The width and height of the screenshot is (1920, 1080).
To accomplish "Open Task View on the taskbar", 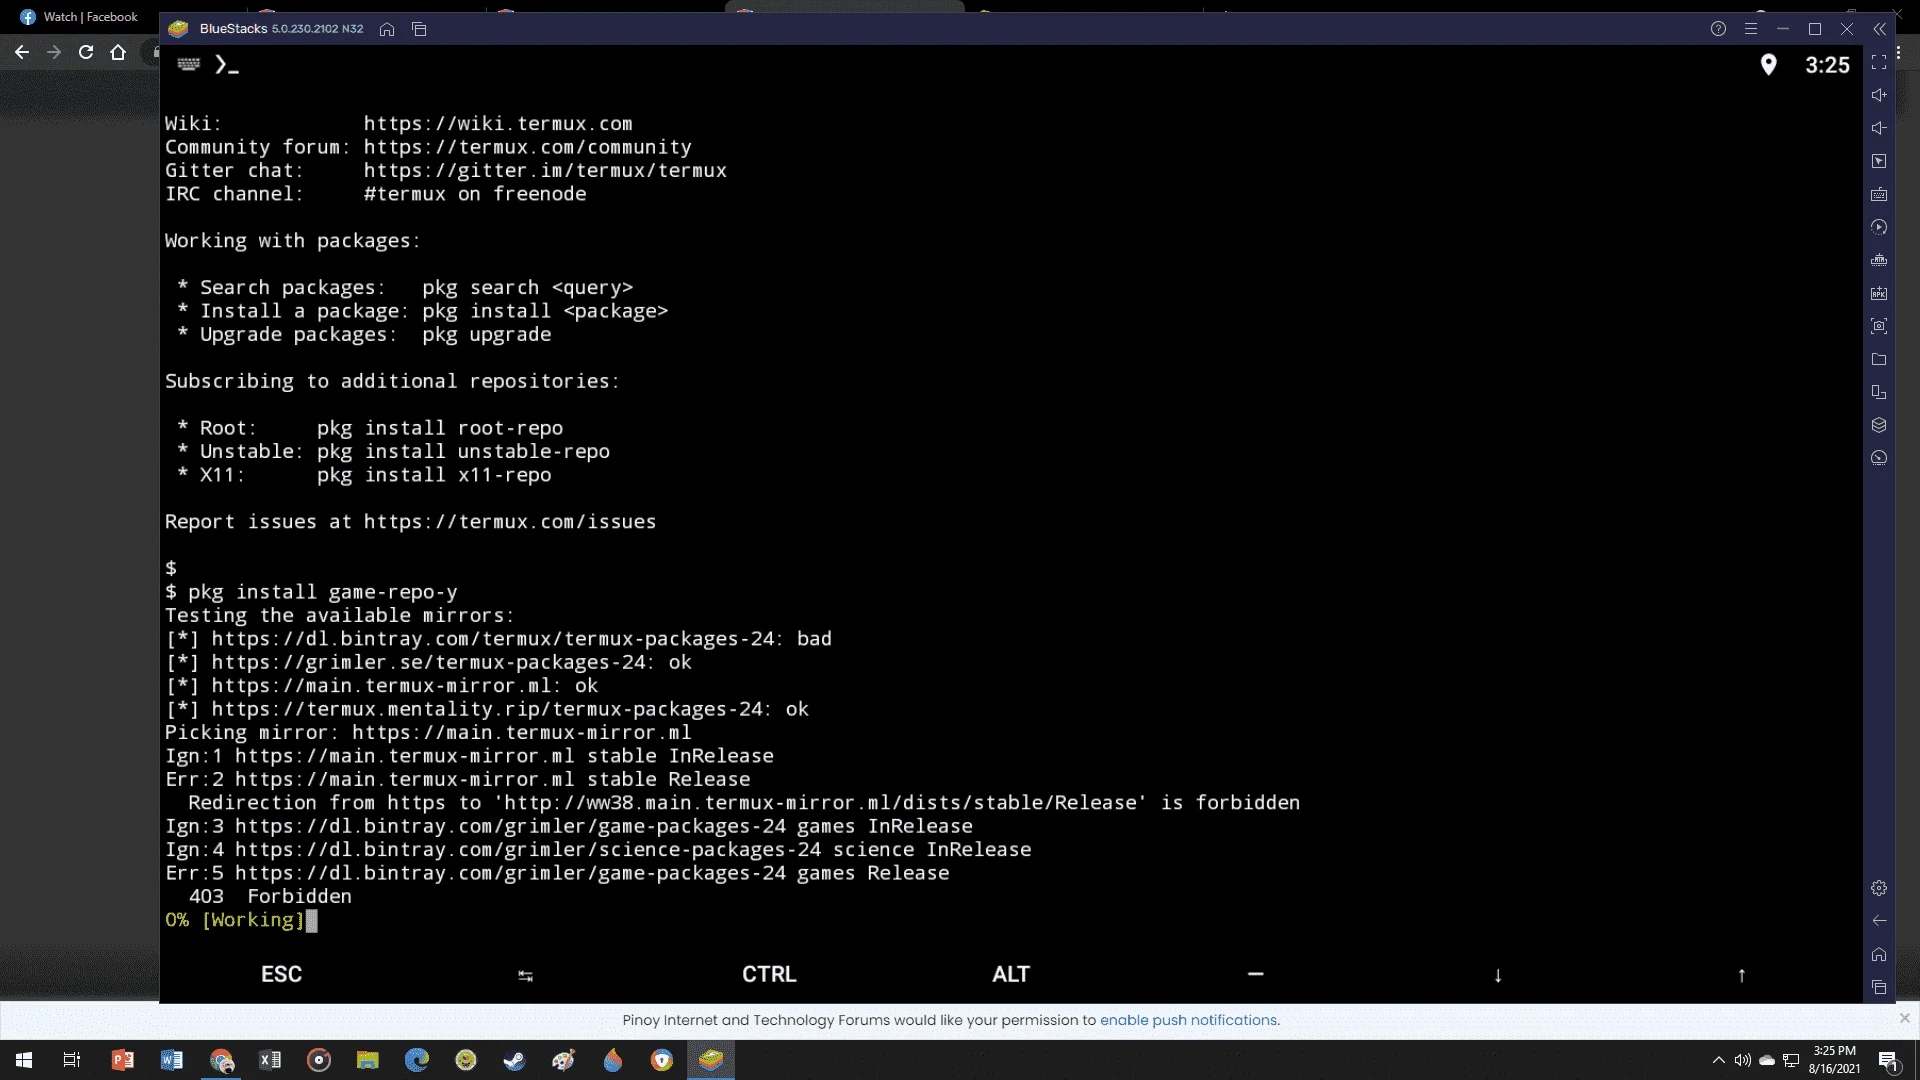I will tap(72, 1060).
